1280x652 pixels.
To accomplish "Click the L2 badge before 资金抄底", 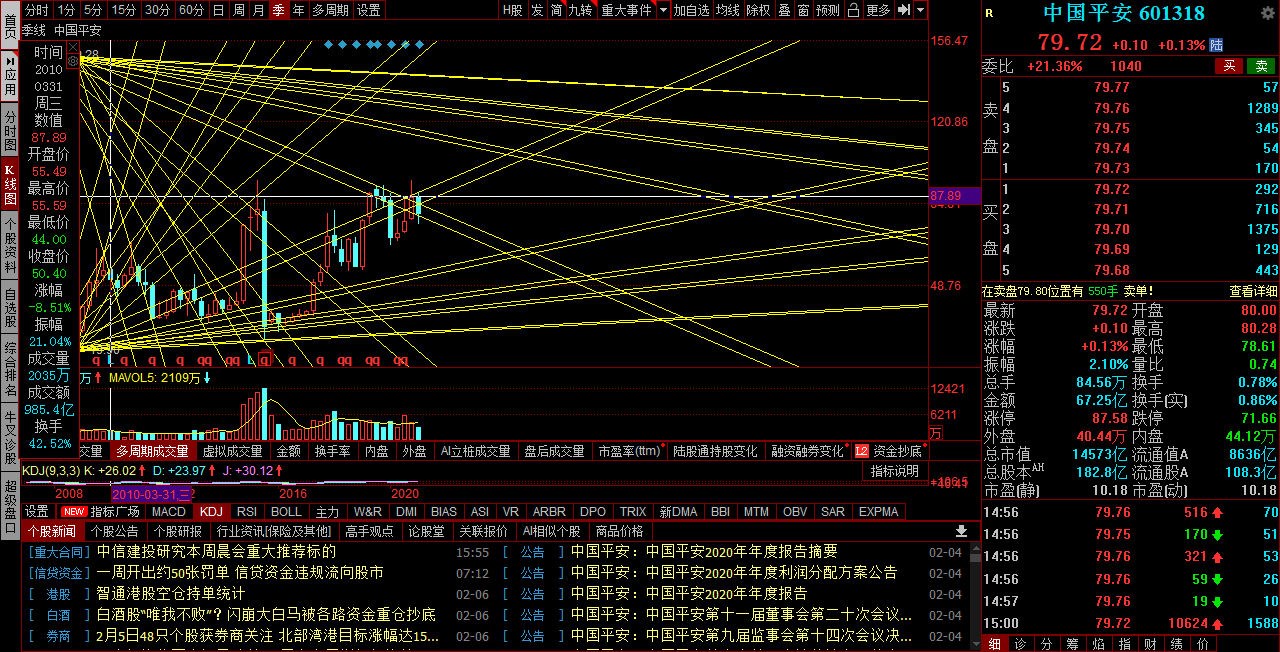I will [x=862, y=451].
